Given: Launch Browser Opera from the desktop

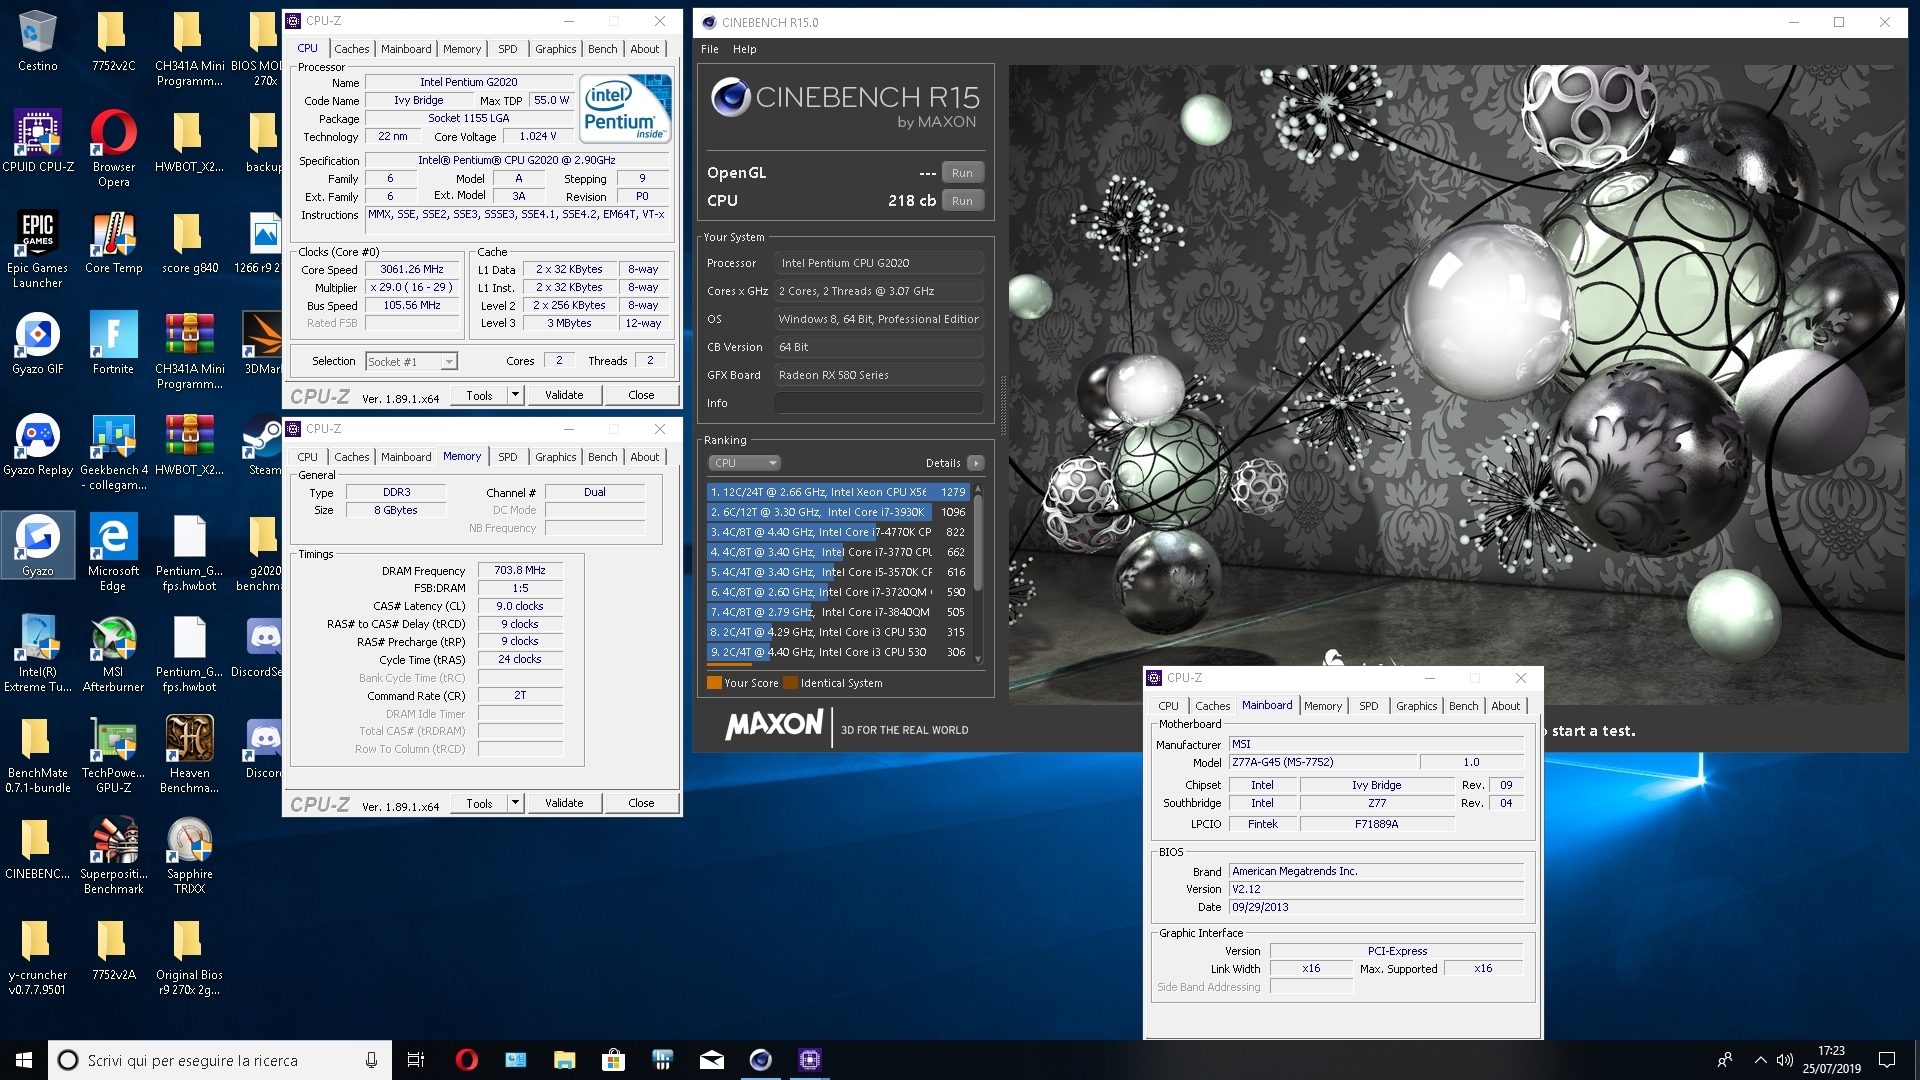Looking at the screenshot, I should [113, 150].
